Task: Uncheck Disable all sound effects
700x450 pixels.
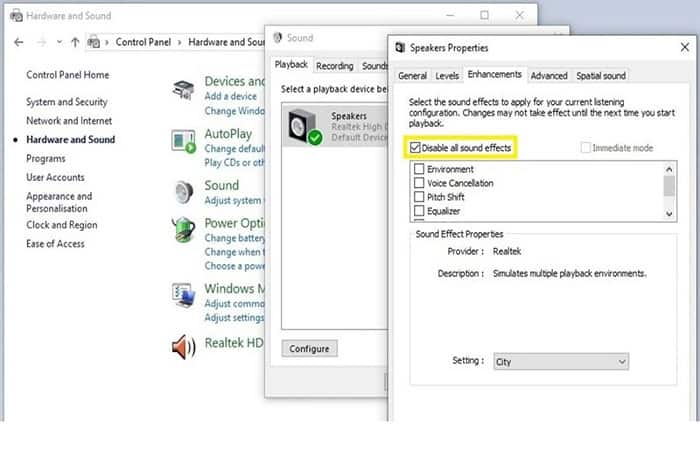Action: [x=415, y=148]
